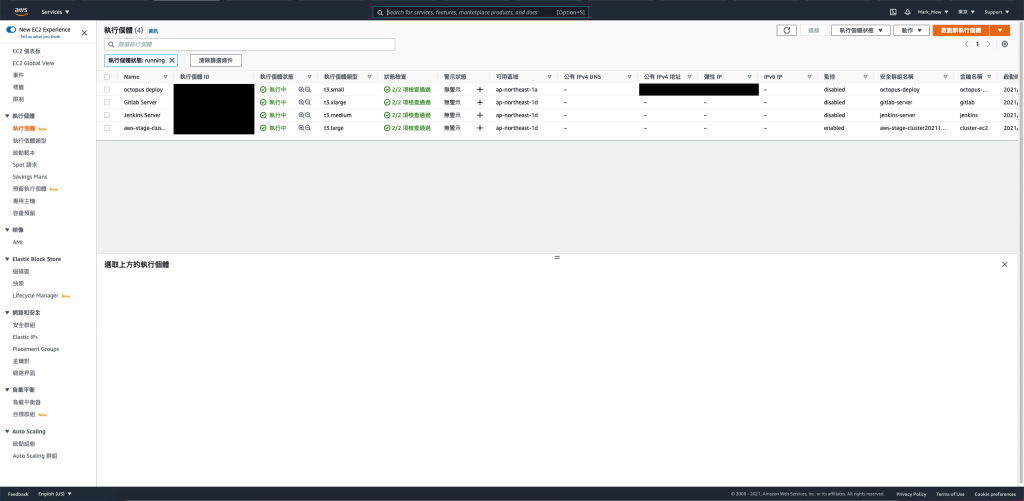Open the English (US) language selector
The width and height of the screenshot is (1024, 501).
[x=55, y=494]
